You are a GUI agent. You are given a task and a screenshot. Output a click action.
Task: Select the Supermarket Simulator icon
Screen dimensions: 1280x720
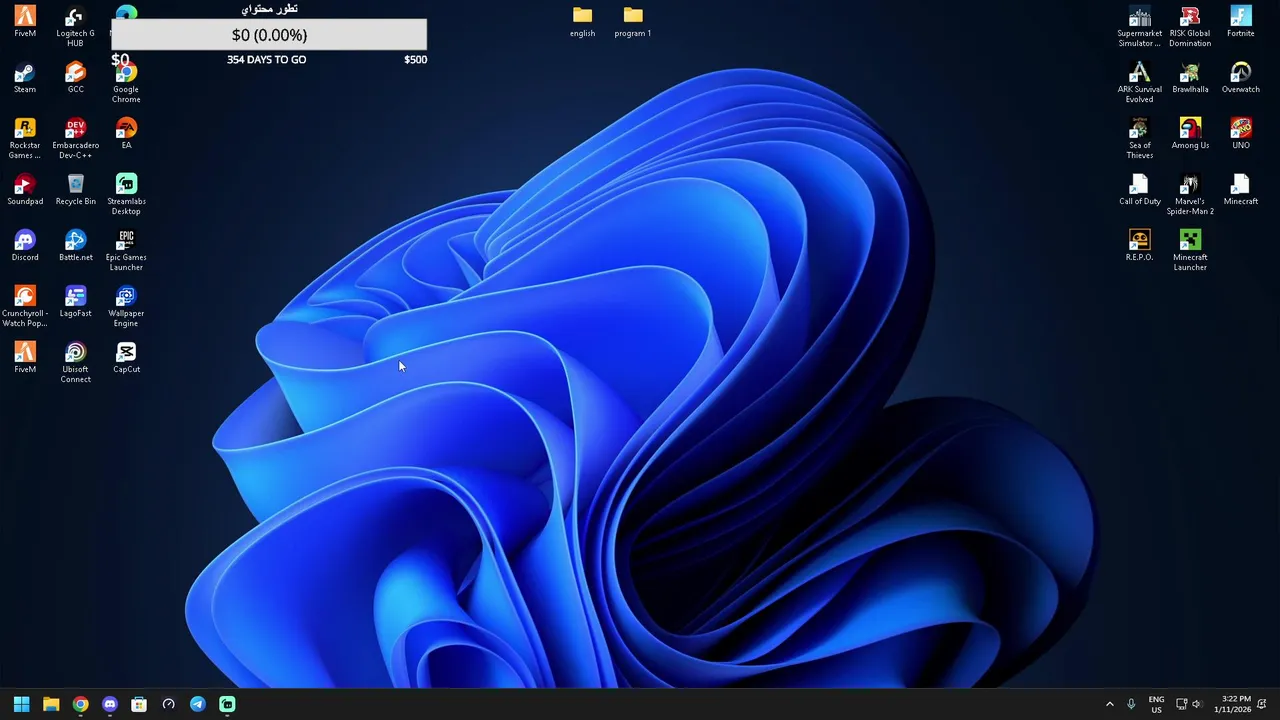1139,27
